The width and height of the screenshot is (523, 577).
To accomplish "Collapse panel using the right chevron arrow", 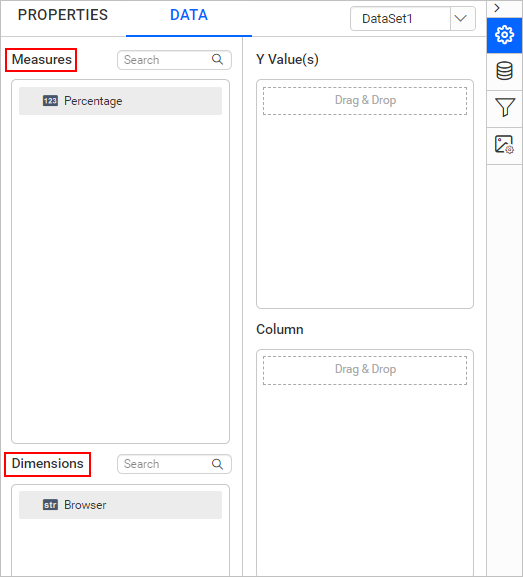I will pos(497,8).
